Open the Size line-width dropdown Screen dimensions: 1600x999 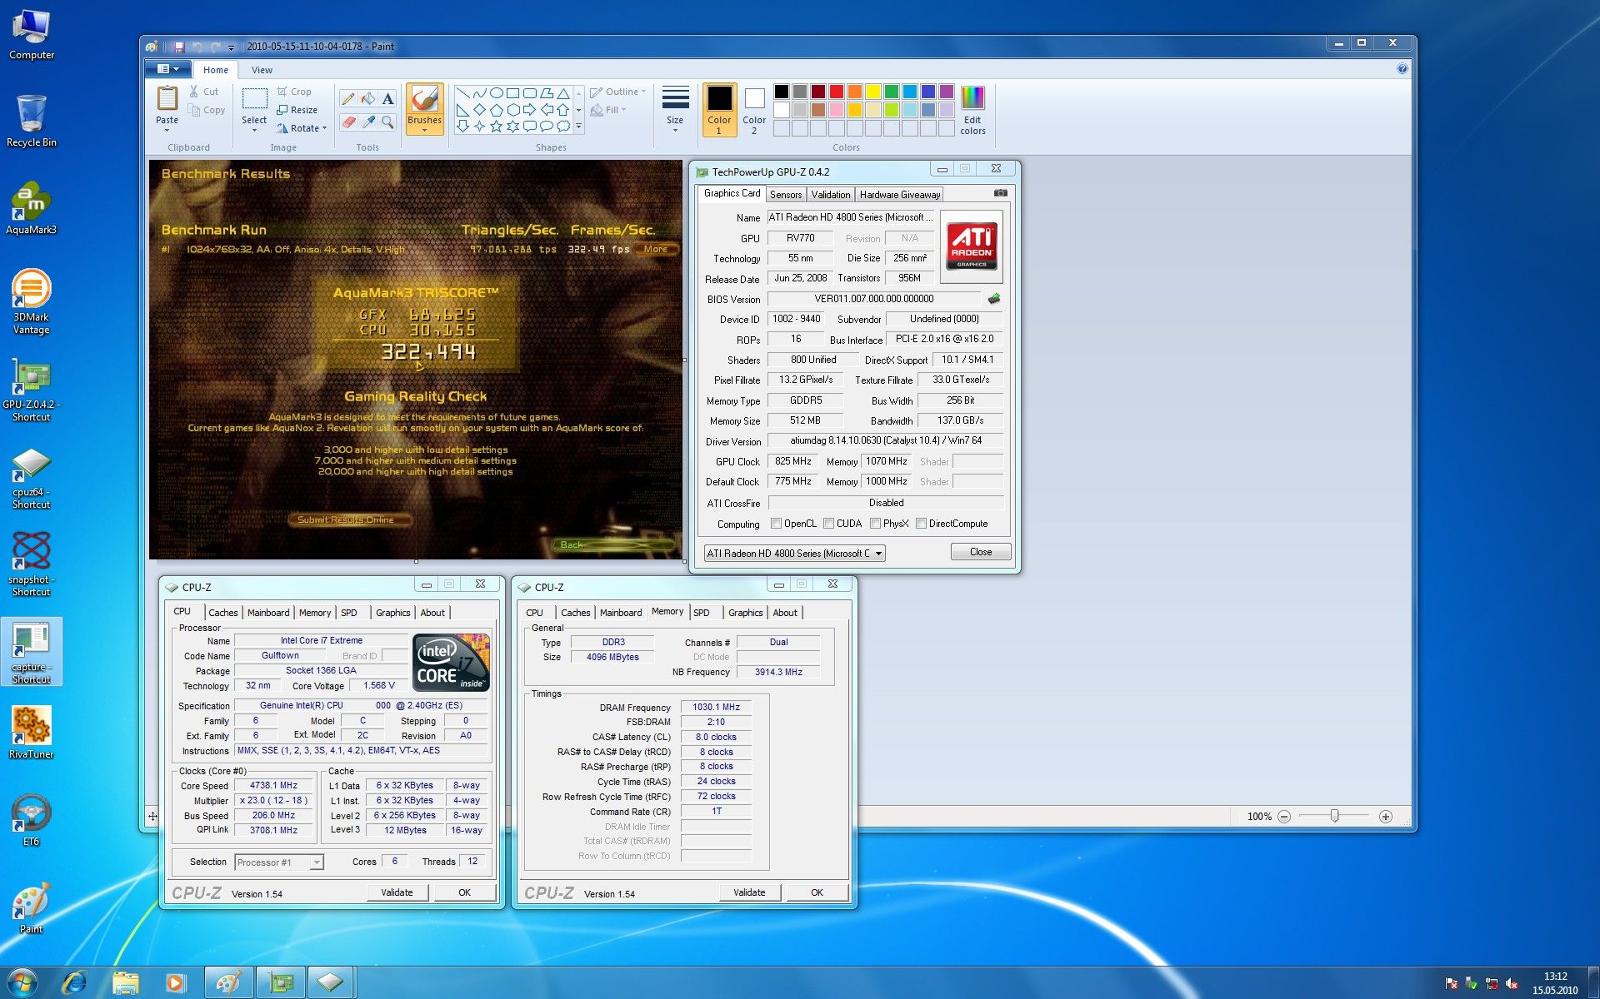(675, 108)
